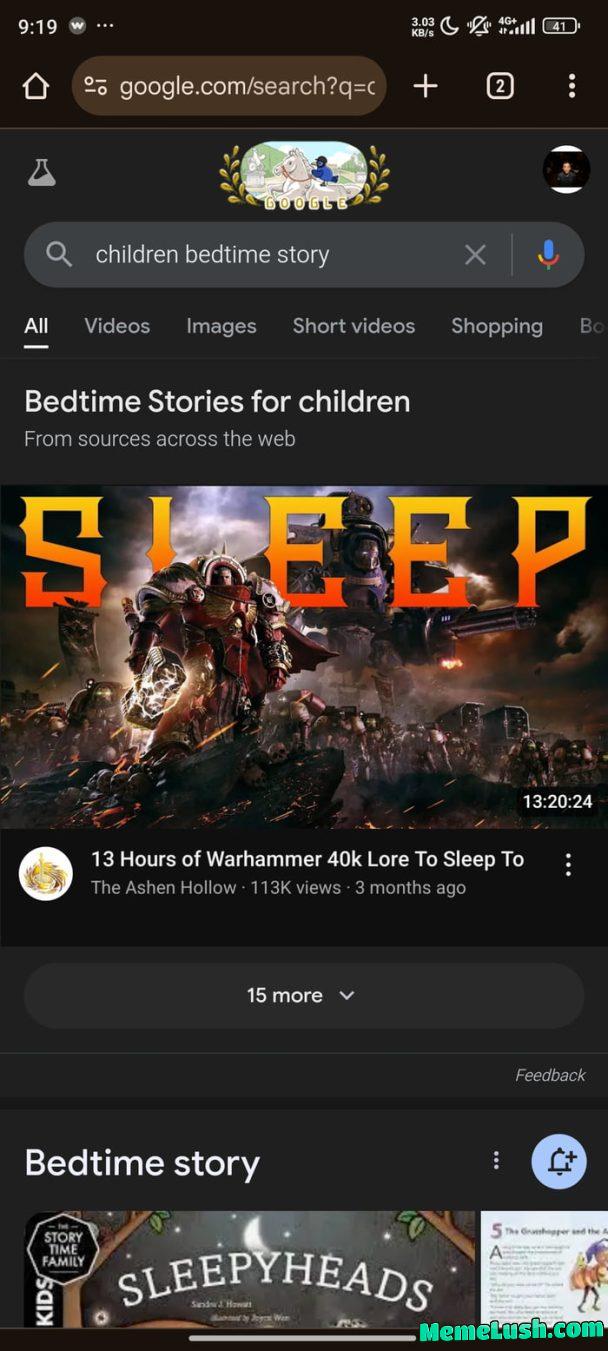Click the Feedback link
608x1351 pixels.
550,1075
